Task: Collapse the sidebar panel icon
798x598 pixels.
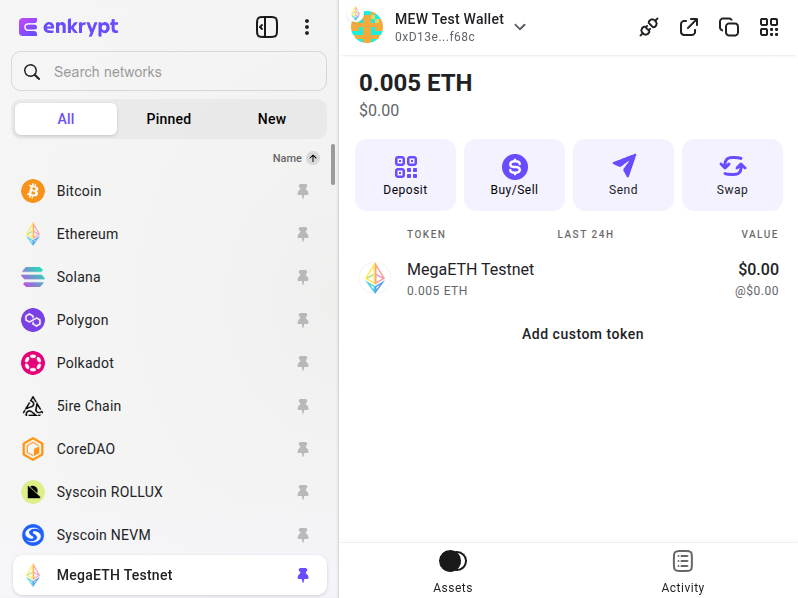Action: (x=267, y=27)
